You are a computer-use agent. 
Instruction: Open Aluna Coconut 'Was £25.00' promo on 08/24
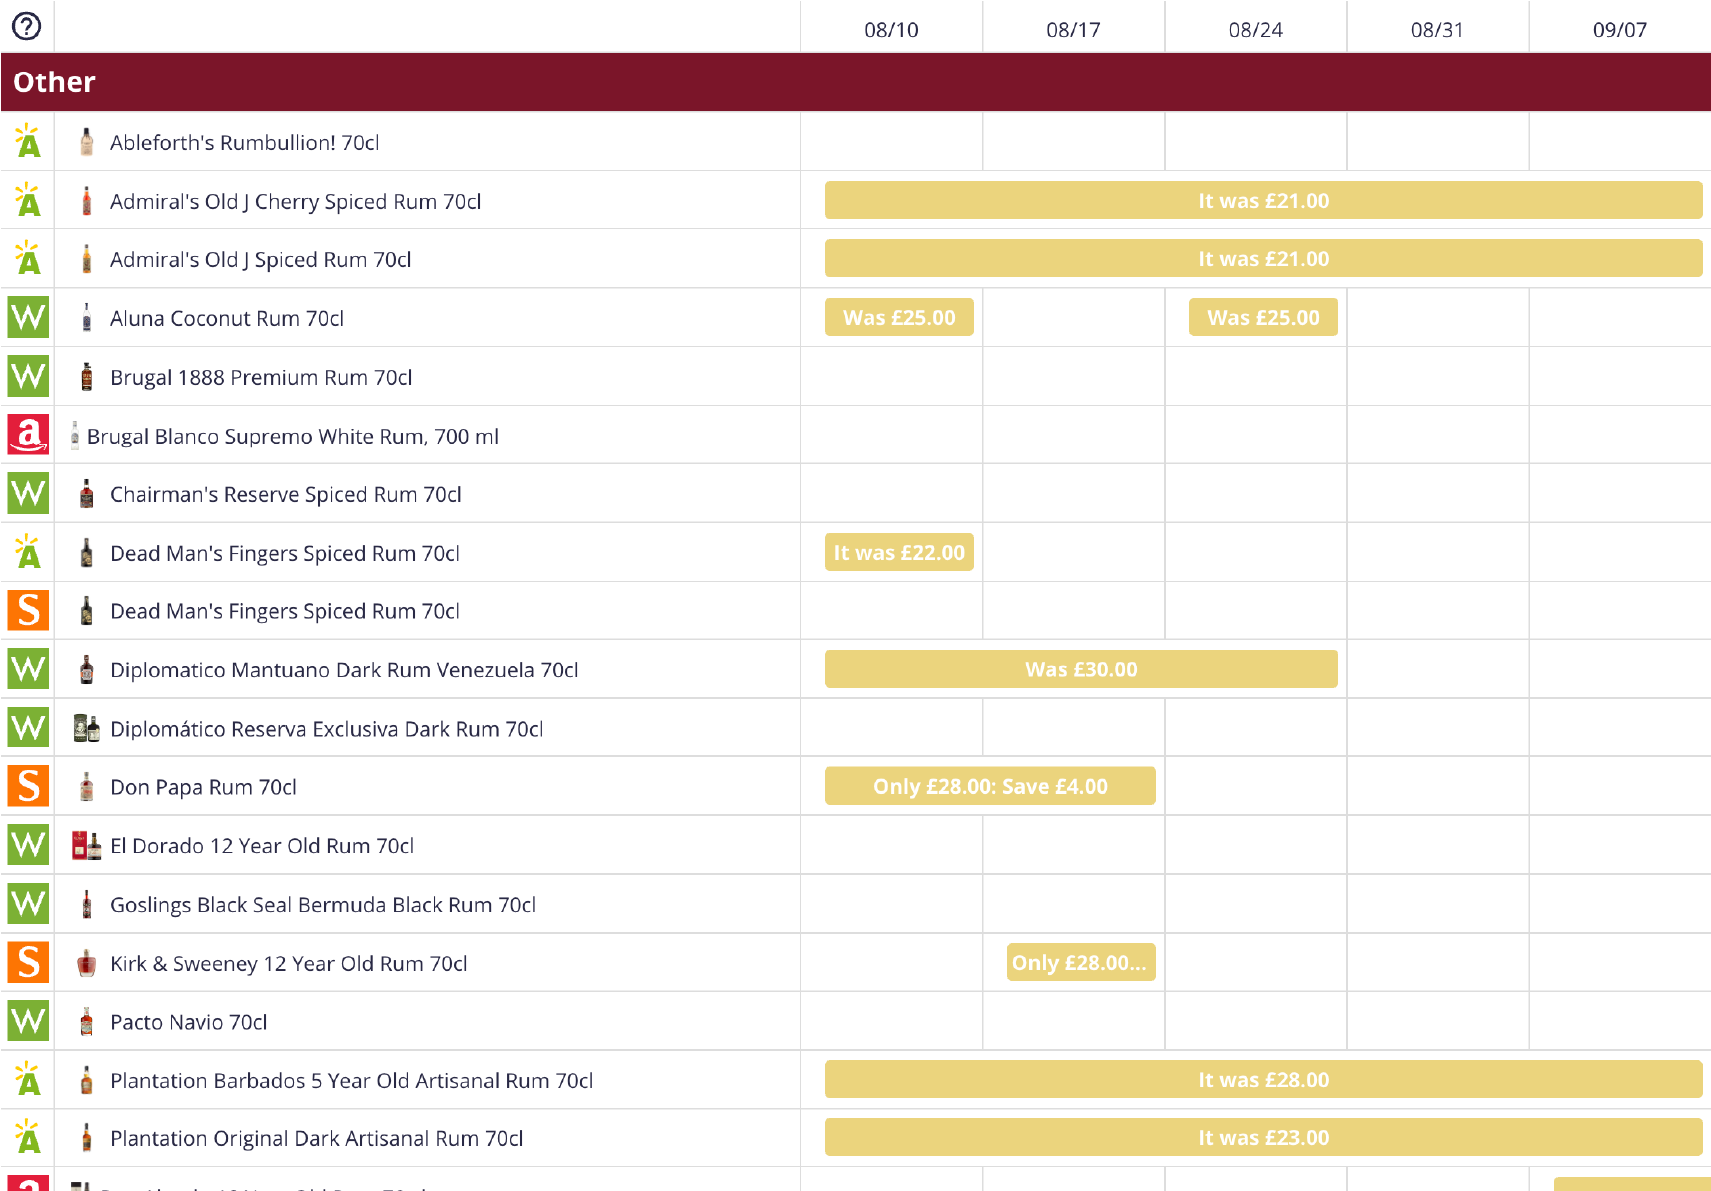[1263, 317]
